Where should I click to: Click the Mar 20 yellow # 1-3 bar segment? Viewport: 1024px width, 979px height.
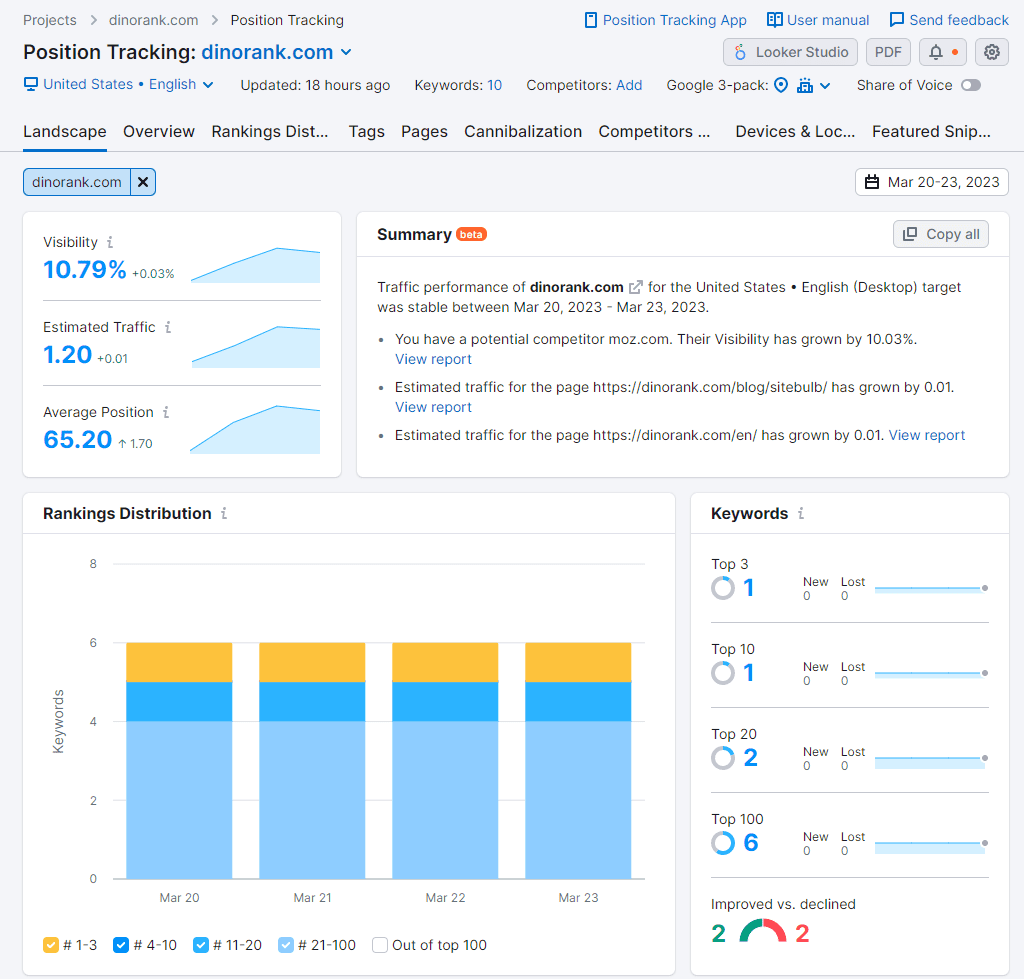[179, 662]
